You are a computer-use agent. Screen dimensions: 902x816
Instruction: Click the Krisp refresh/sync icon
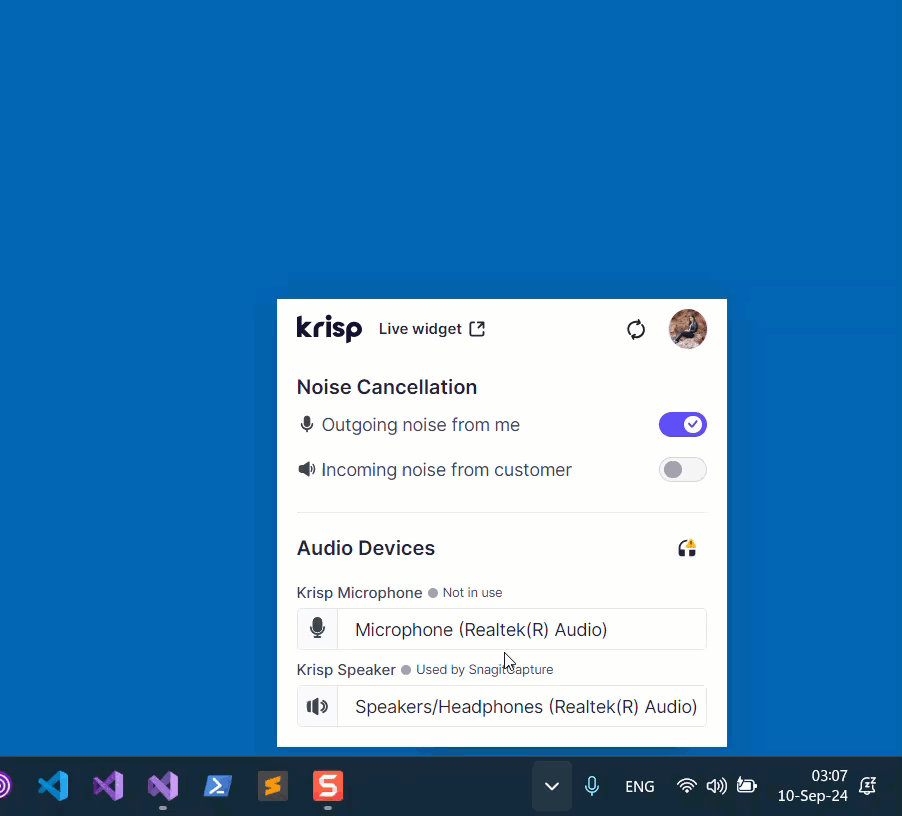tap(636, 329)
